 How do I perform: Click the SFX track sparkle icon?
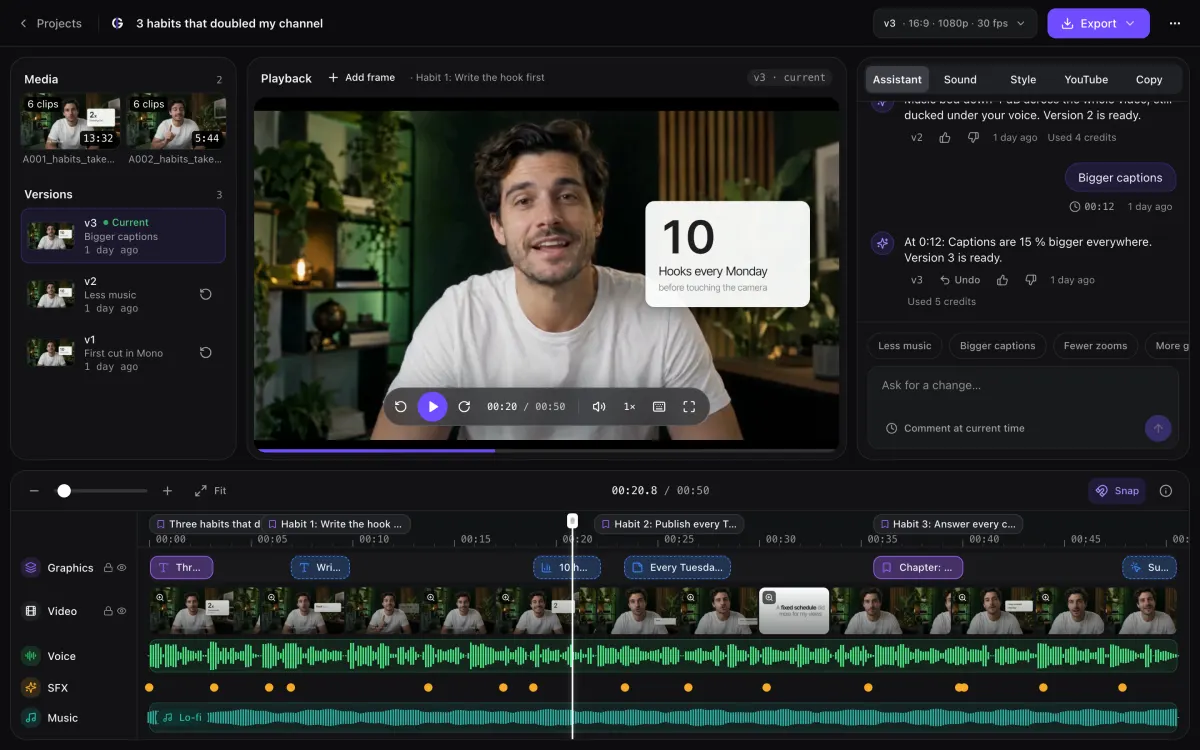pos(31,688)
